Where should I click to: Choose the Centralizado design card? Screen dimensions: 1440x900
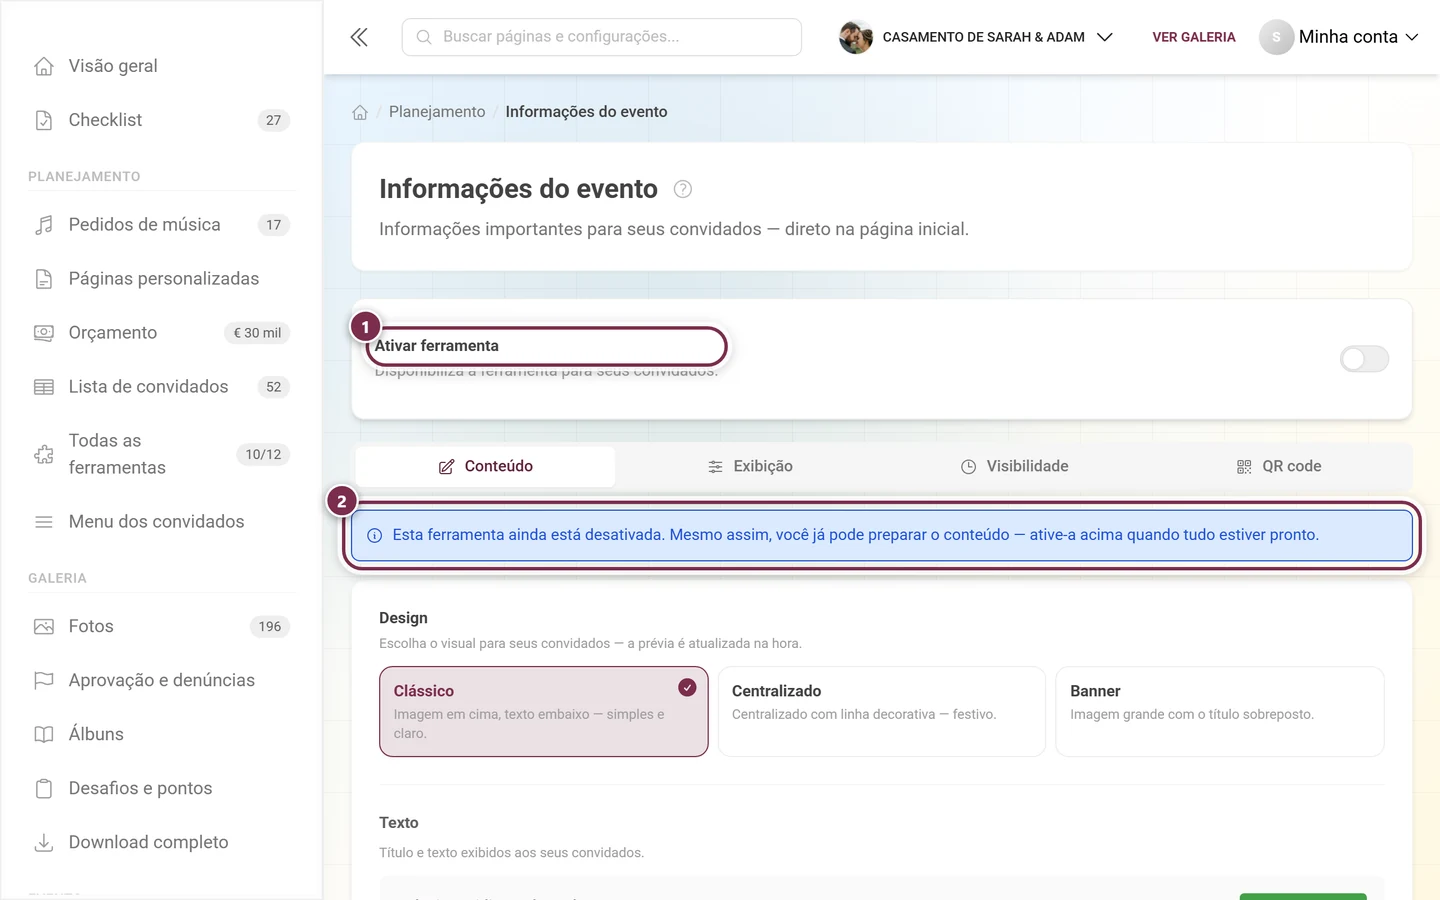(x=882, y=712)
